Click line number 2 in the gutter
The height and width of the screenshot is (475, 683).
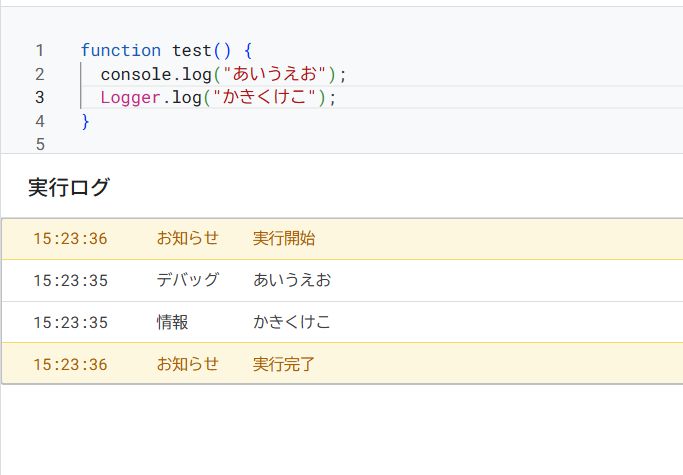pos(39,74)
